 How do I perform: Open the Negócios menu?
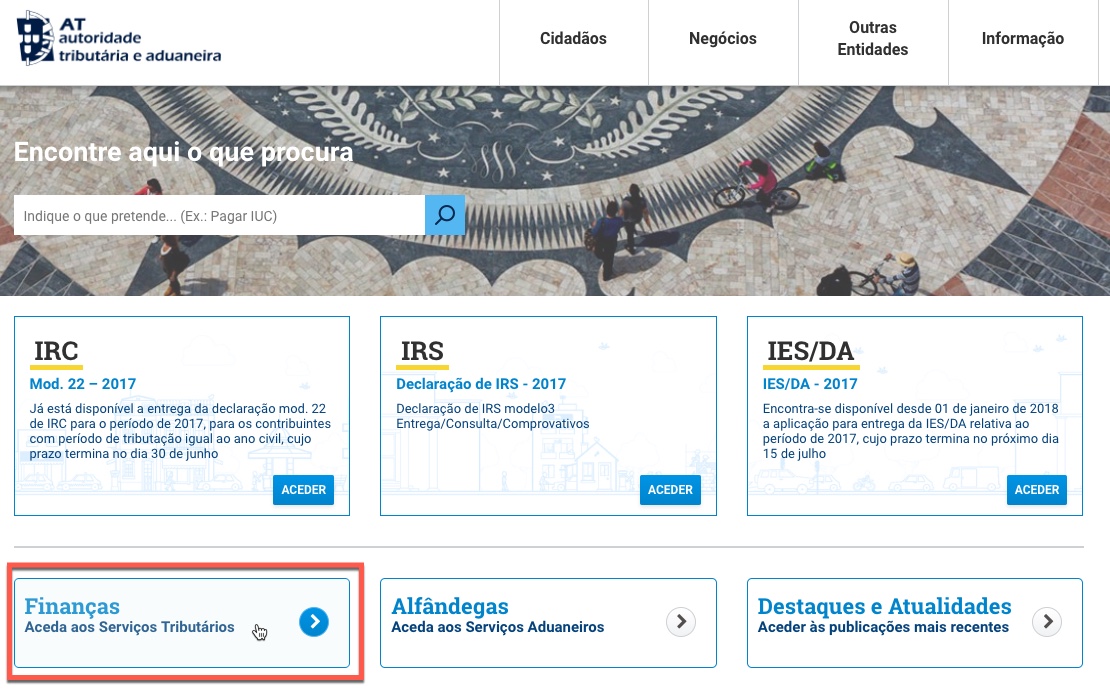click(723, 39)
